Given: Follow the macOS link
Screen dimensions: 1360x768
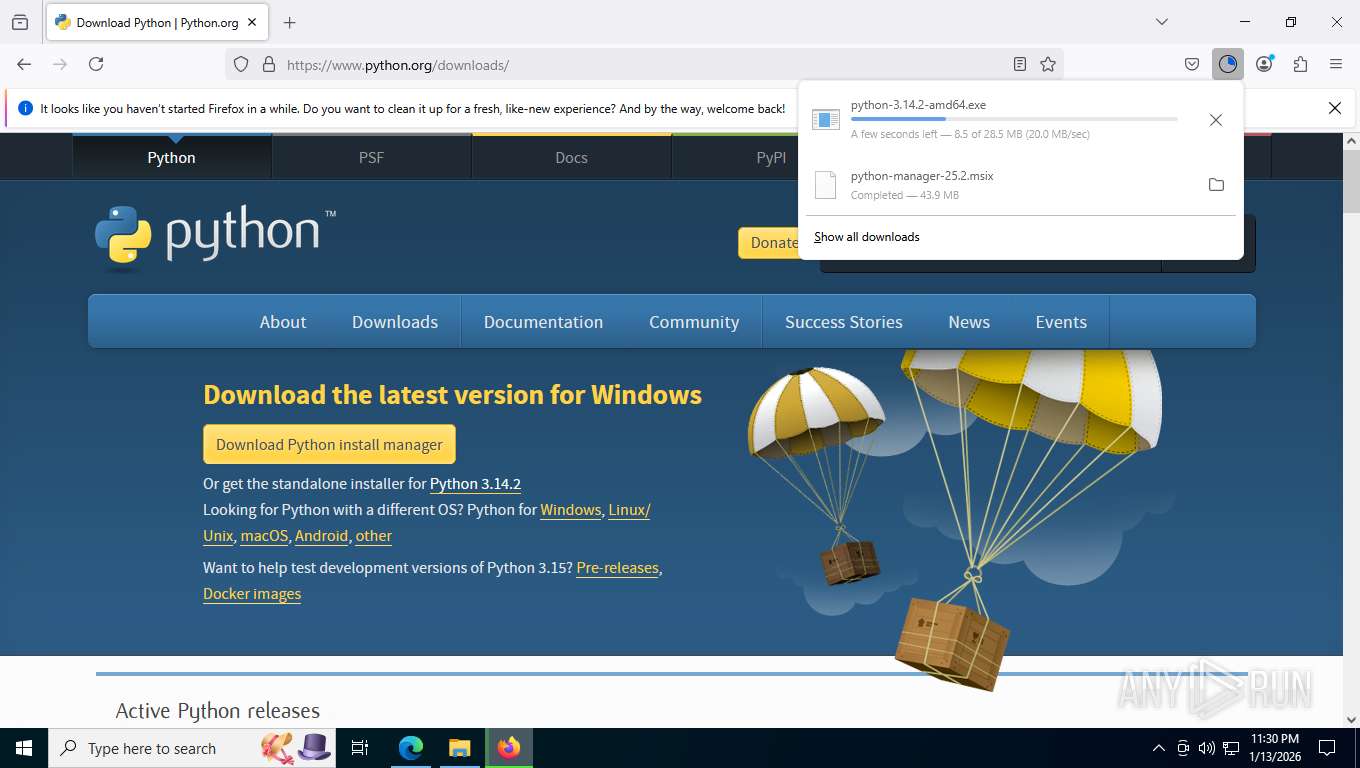Looking at the screenshot, I should 264,536.
